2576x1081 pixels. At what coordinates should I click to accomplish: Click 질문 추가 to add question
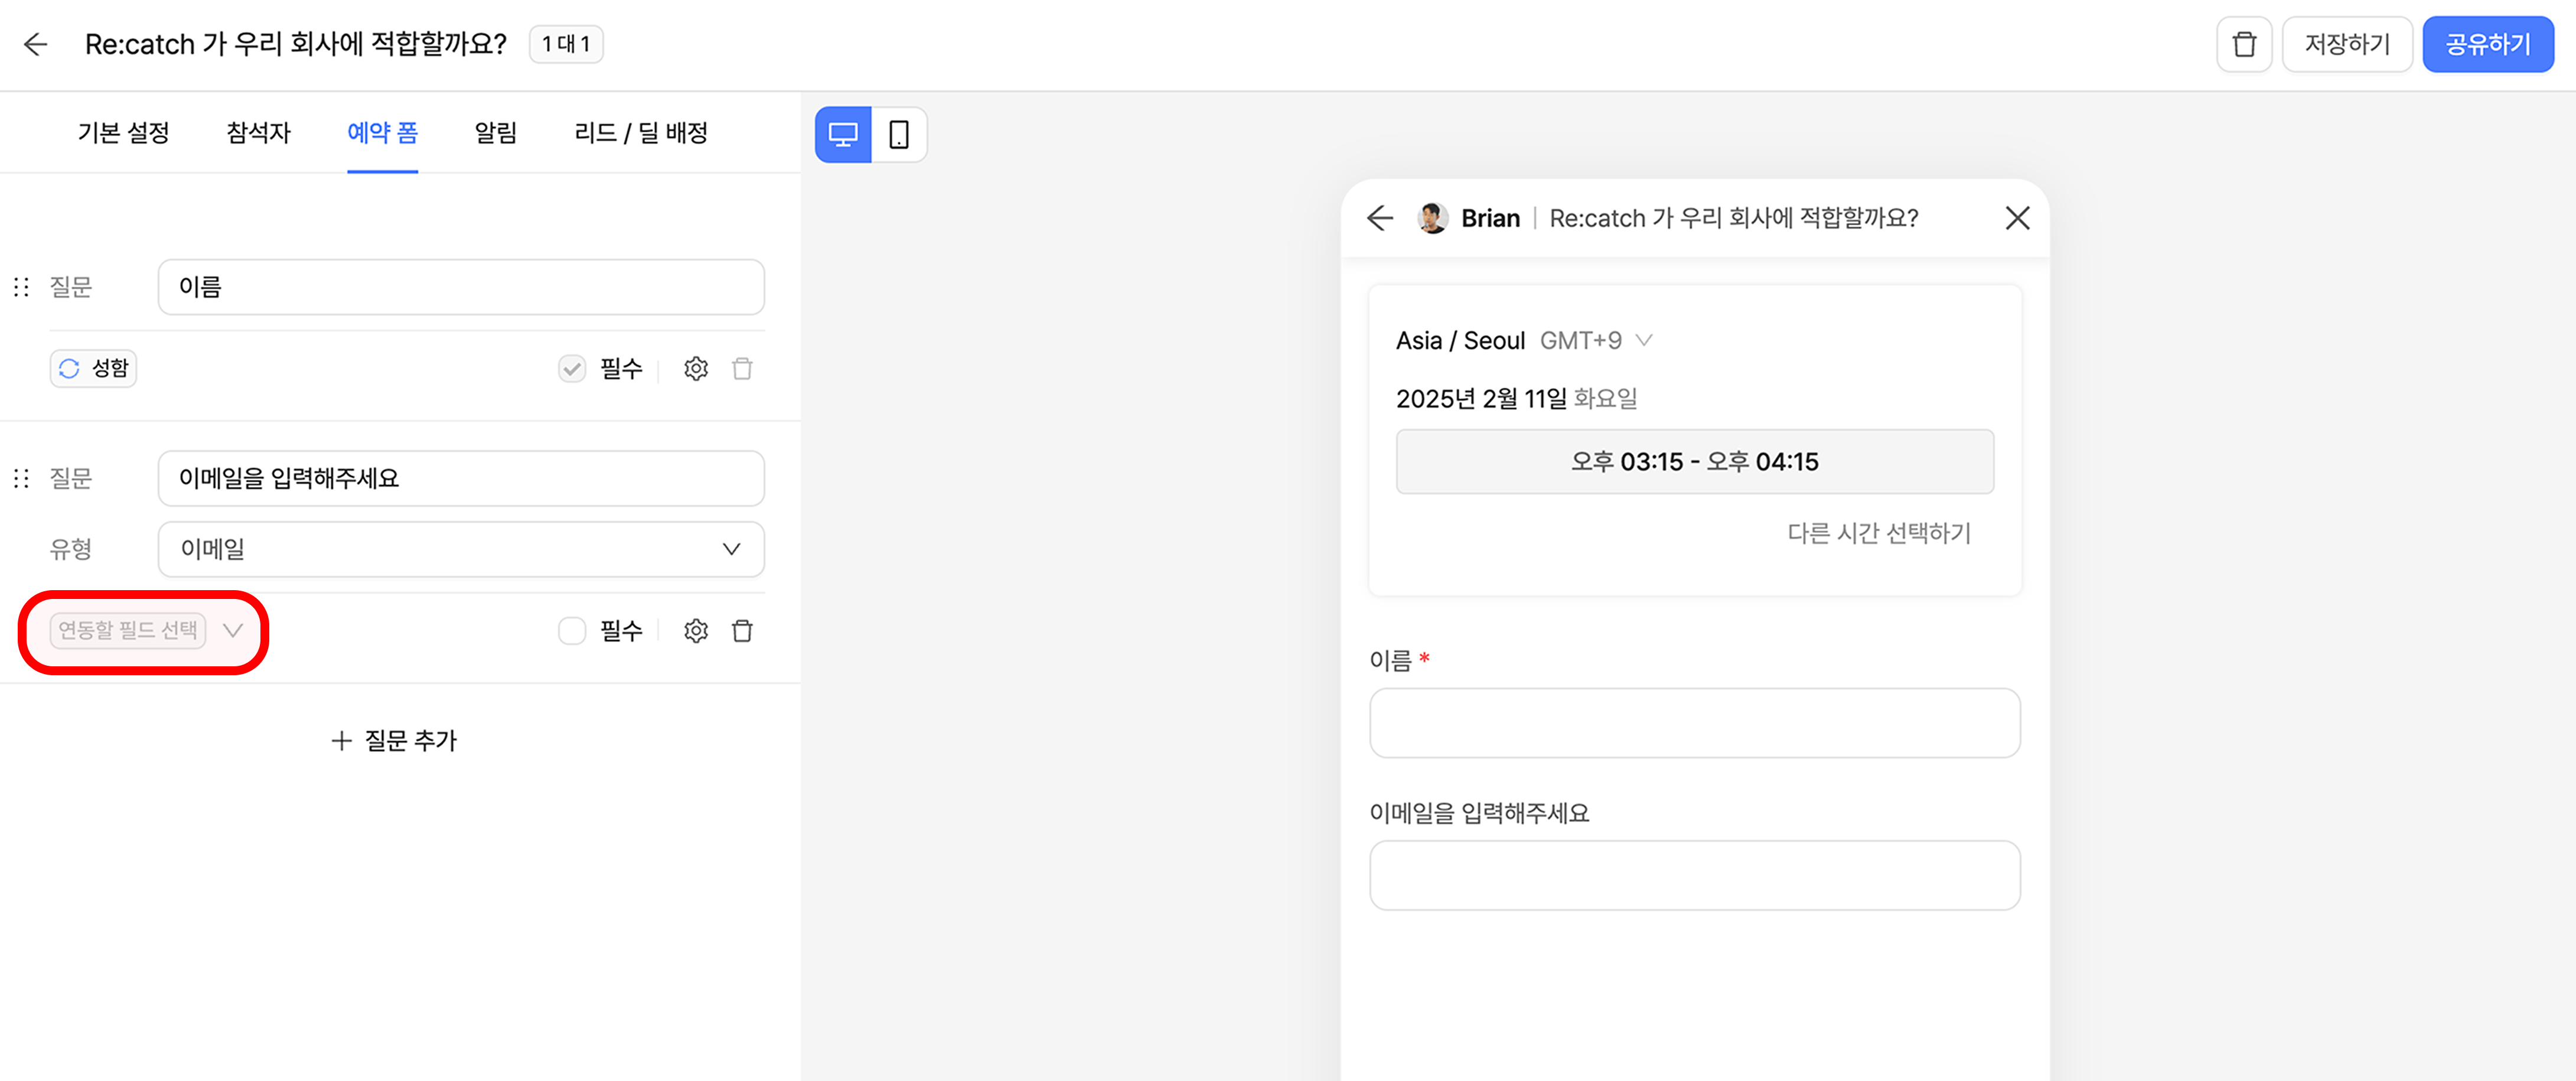pyautogui.click(x=394, y=740)
